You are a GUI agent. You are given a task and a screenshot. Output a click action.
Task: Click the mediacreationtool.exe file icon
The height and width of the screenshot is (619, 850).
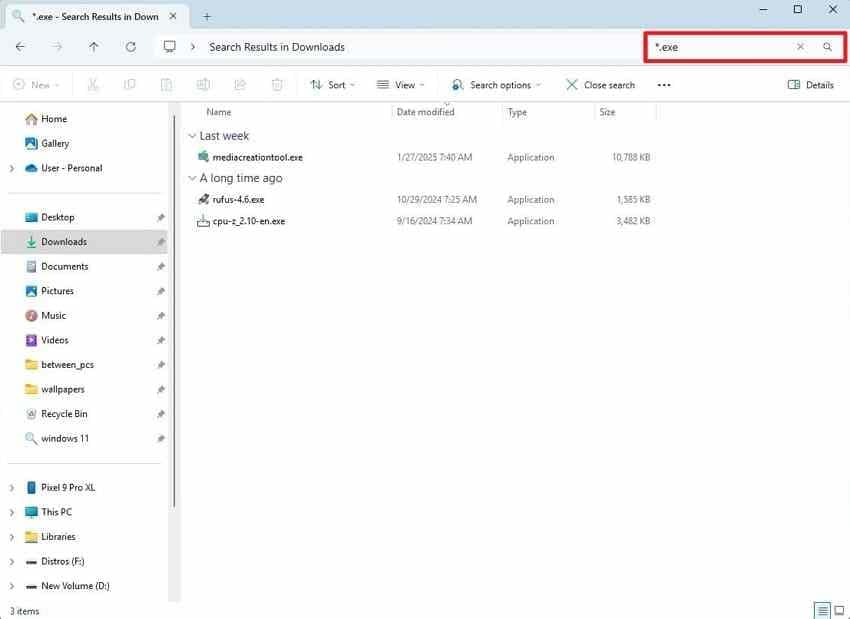click(x=203, y=157)
